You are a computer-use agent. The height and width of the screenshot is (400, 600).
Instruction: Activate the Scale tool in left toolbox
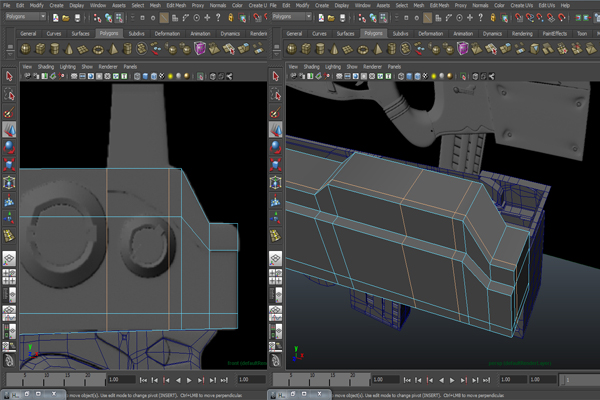tap(9, 165)
